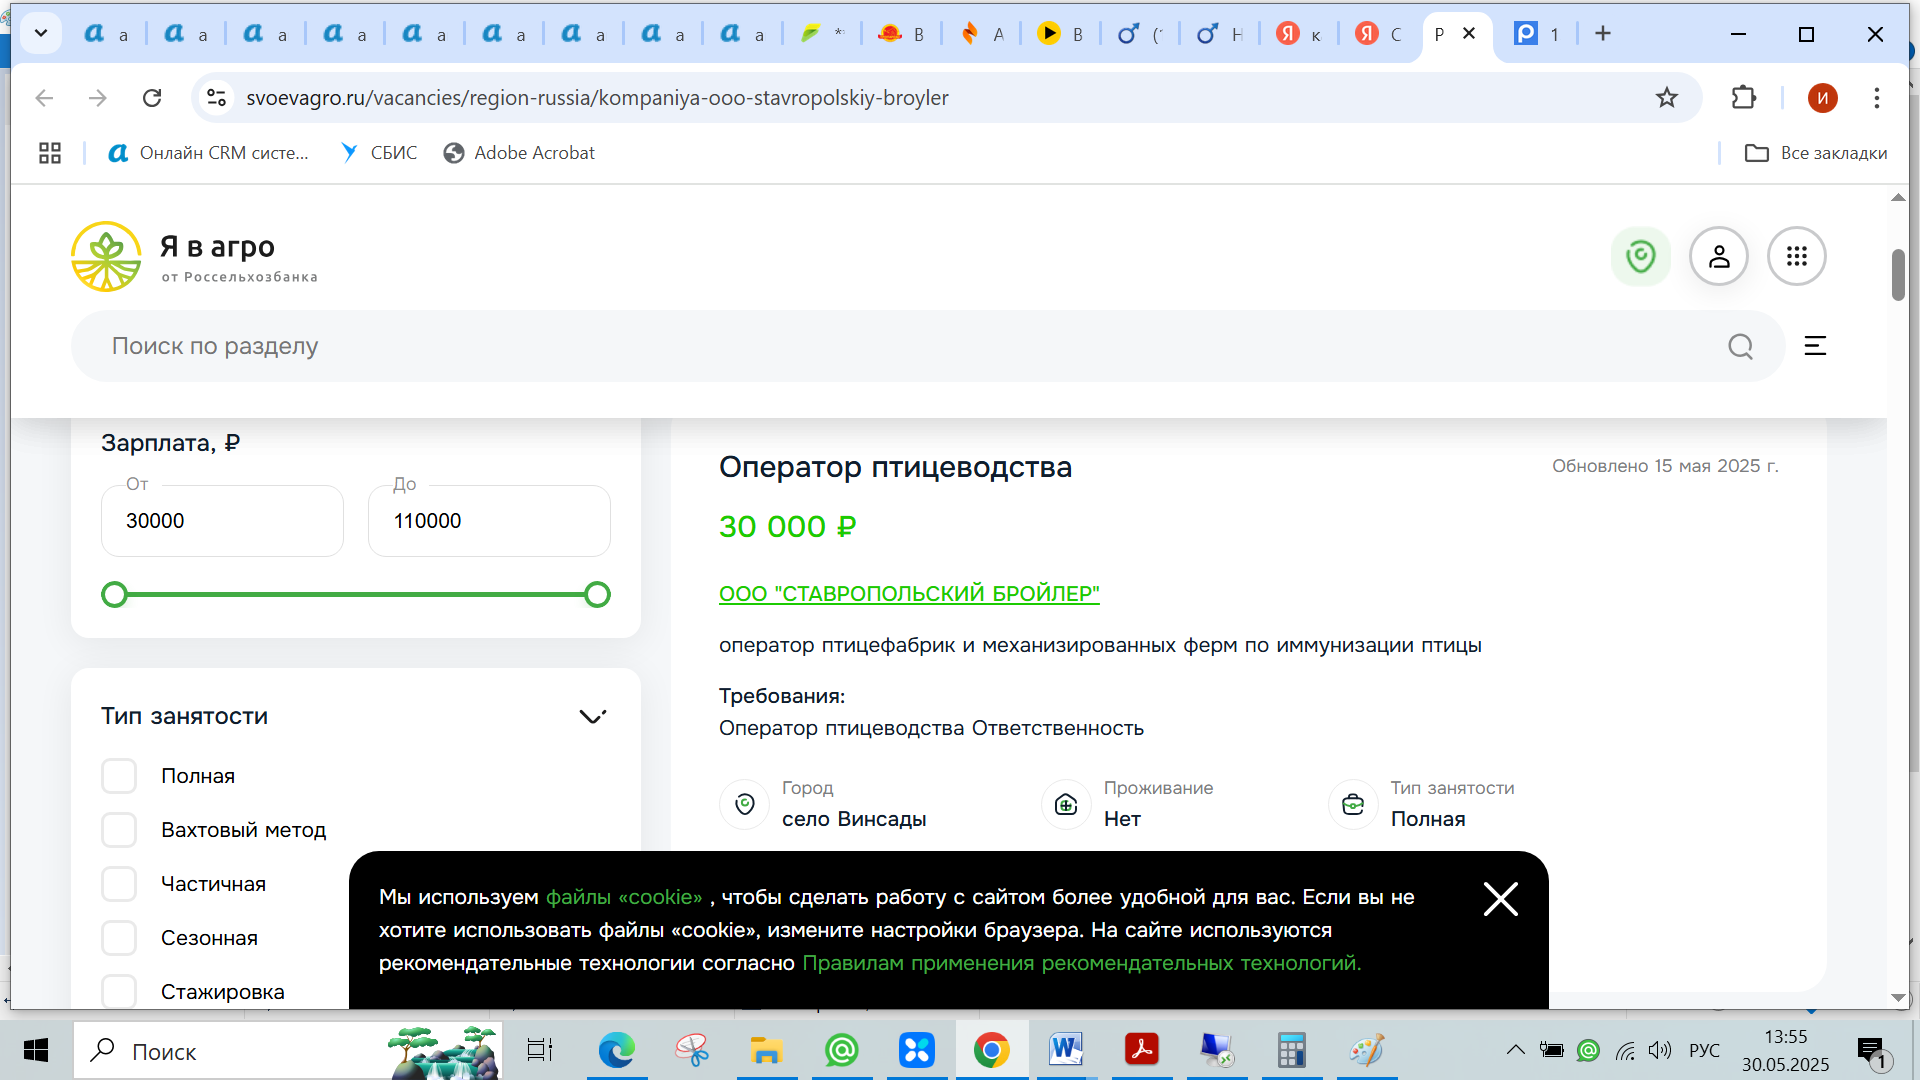The width and height of the screenshot is (1920, 1080).
Task: Check the Стажировка option
Action: coord(119,992)
